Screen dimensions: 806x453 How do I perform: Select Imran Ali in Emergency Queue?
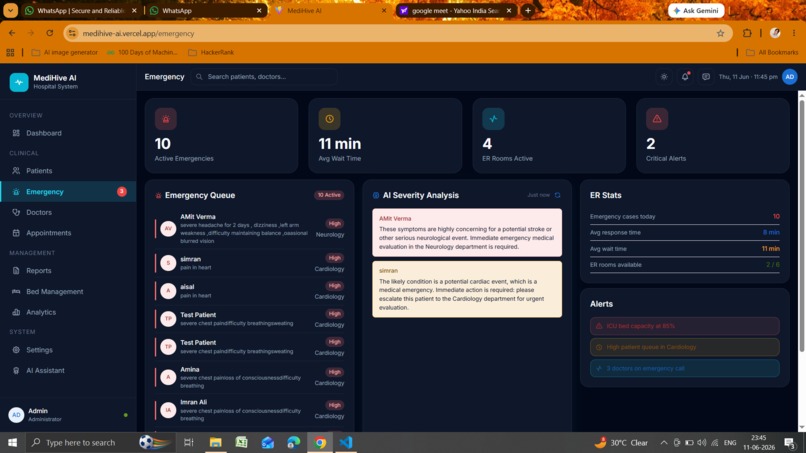point(250,410)
